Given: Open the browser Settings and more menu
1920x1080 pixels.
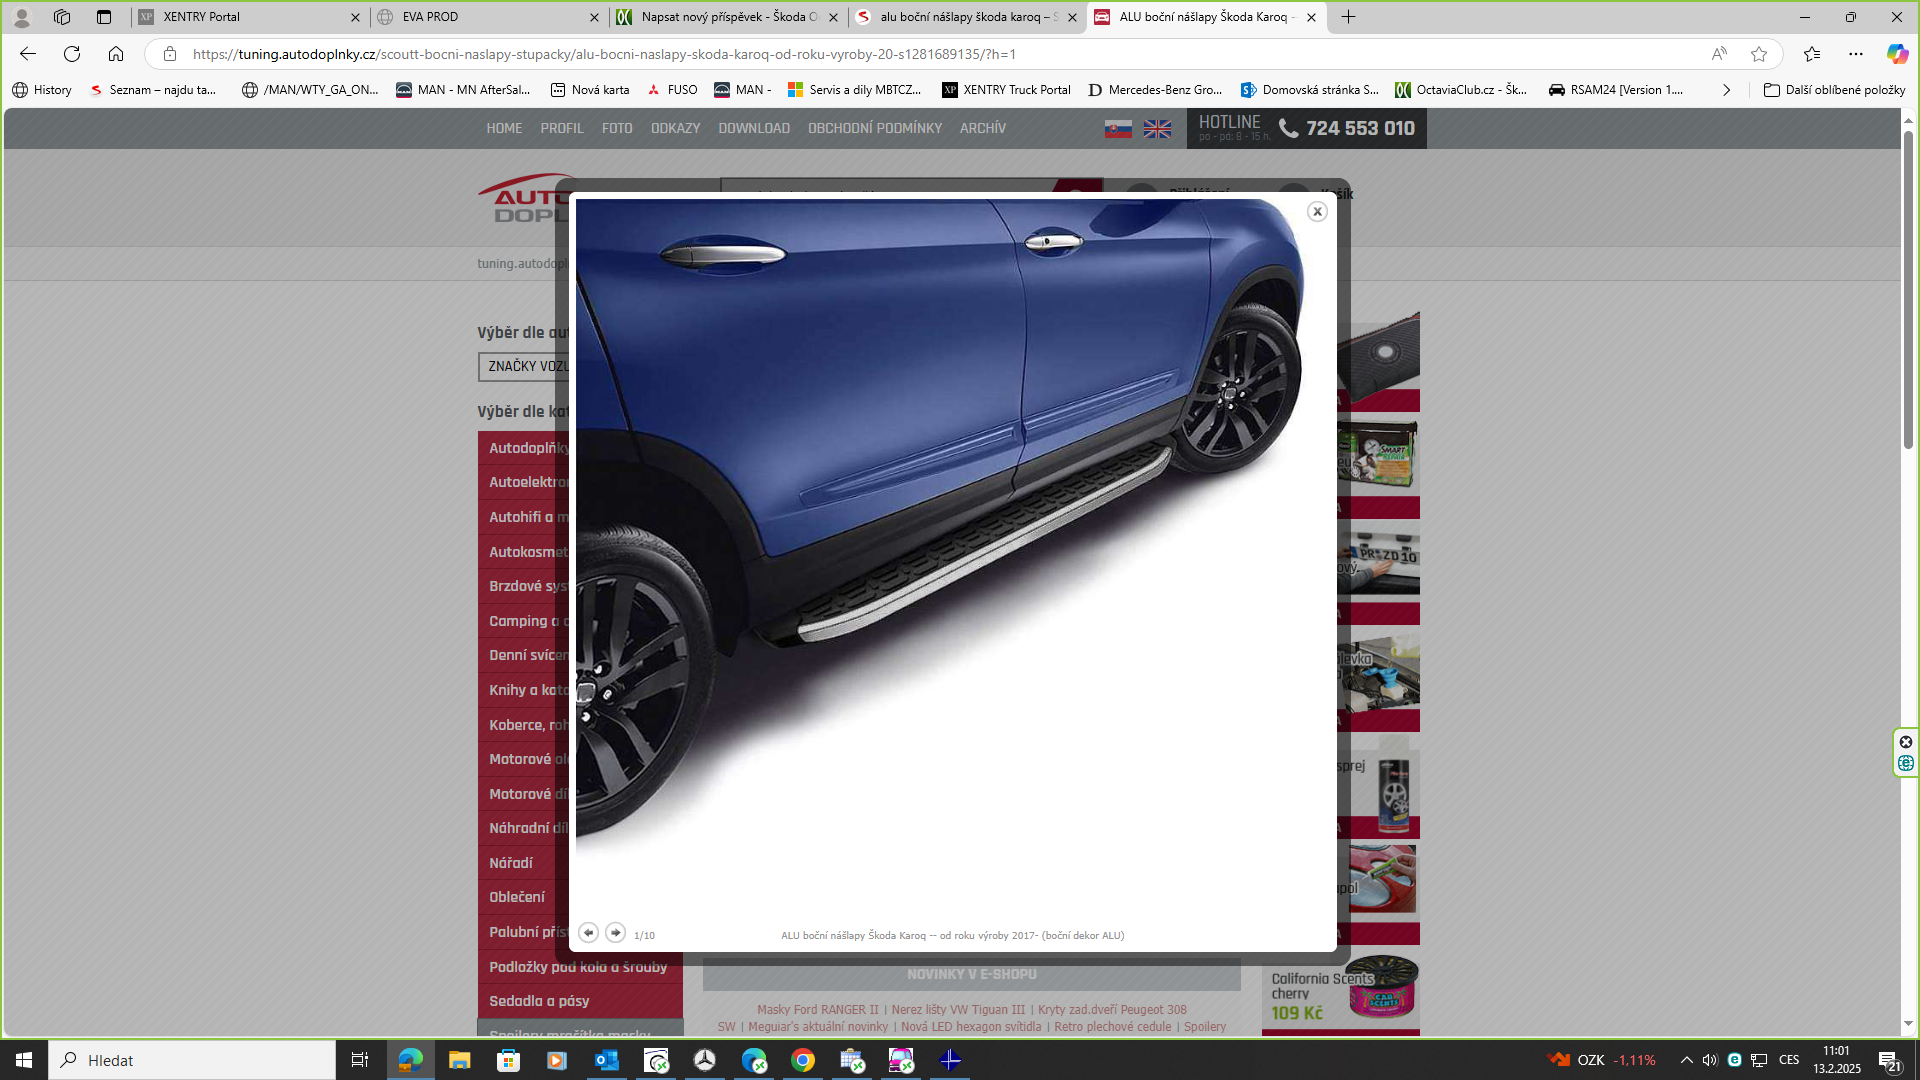Looking at the screenshot, I should (x=1856, y=54).
